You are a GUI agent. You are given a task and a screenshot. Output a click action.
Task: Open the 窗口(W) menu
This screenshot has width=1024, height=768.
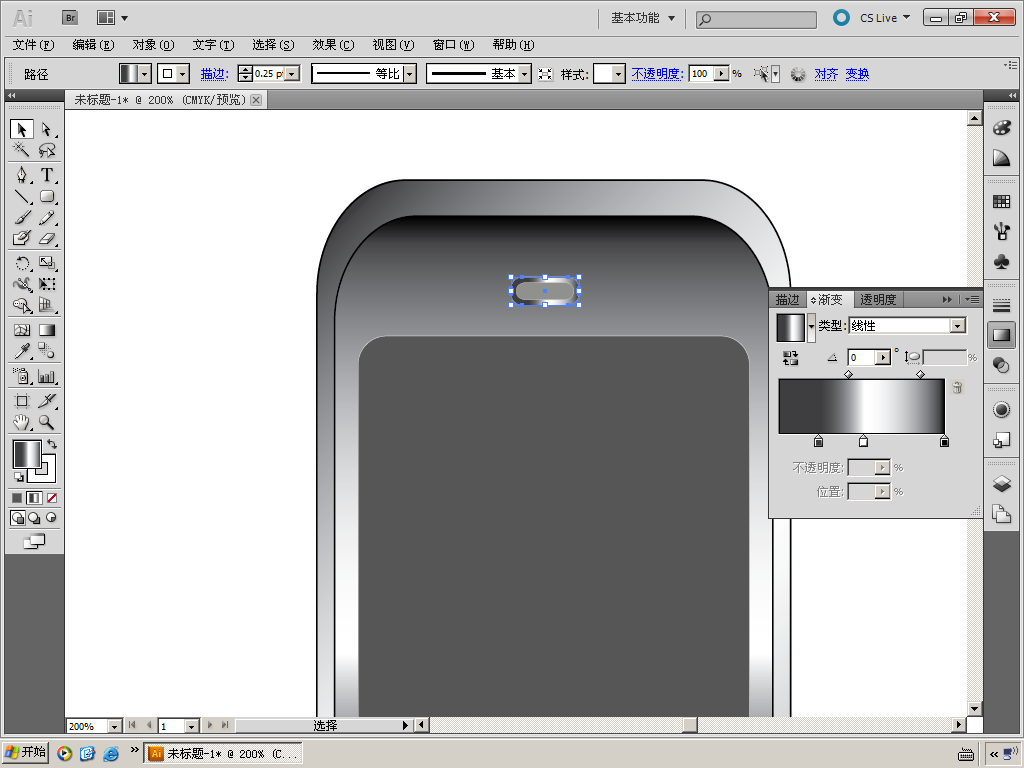[x=453, y=44]
